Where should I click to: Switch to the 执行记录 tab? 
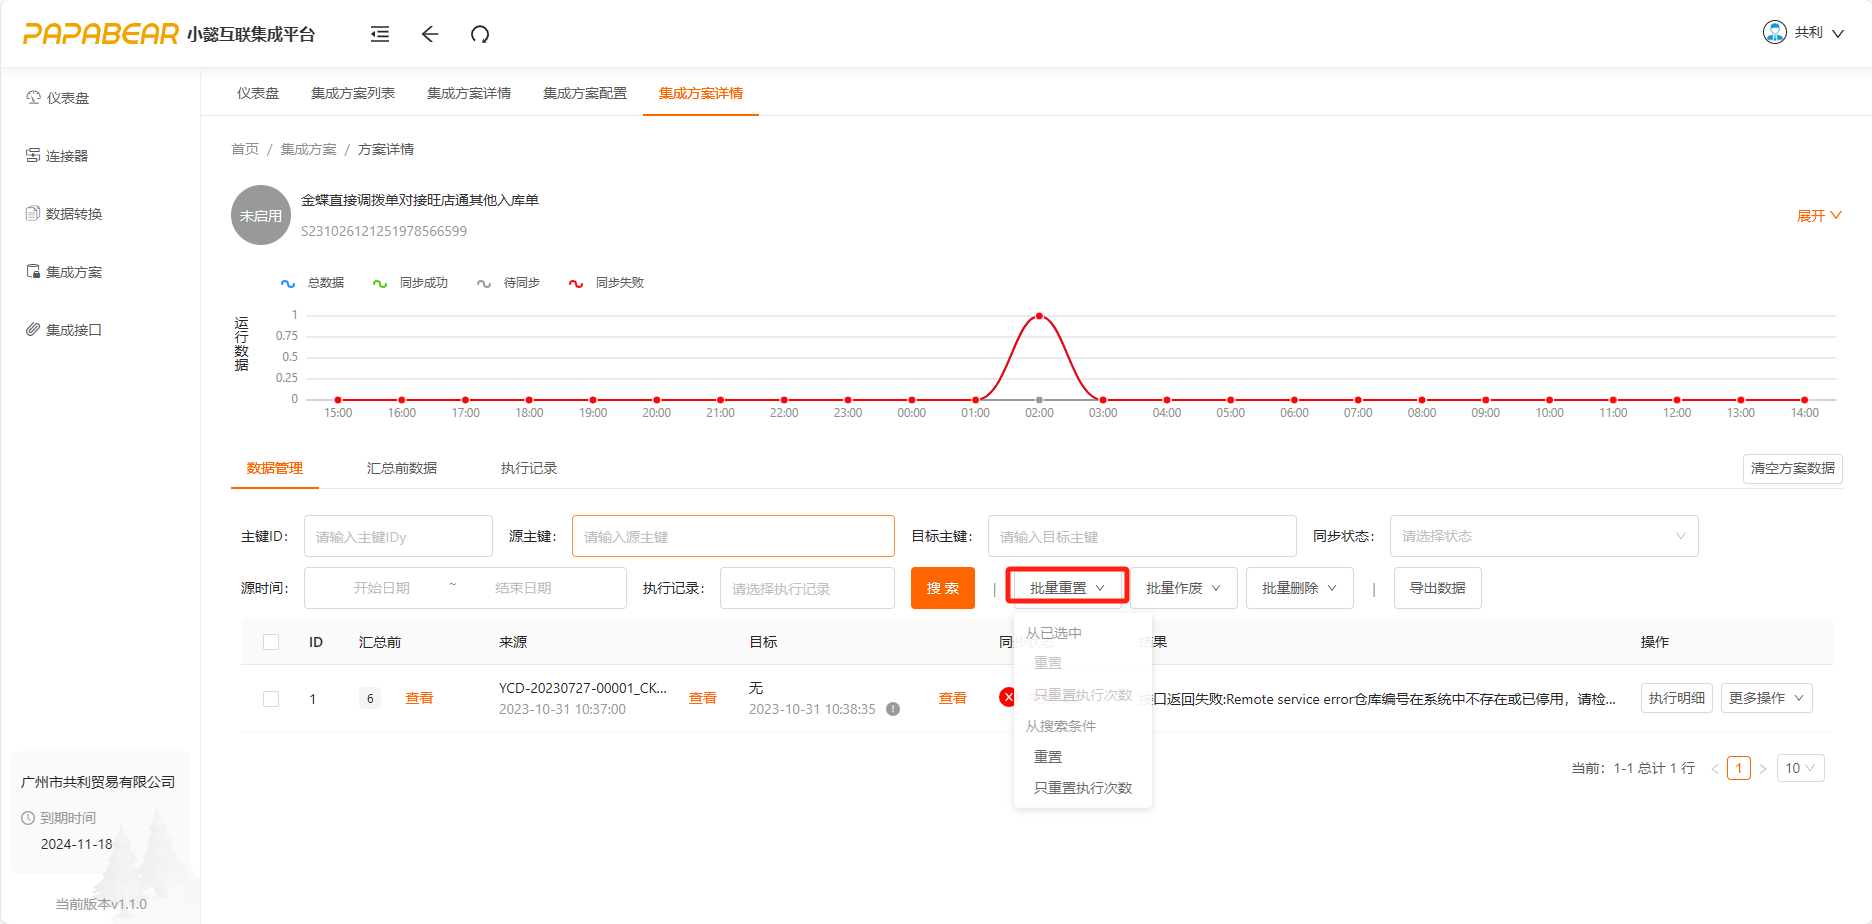click(528, 468)
